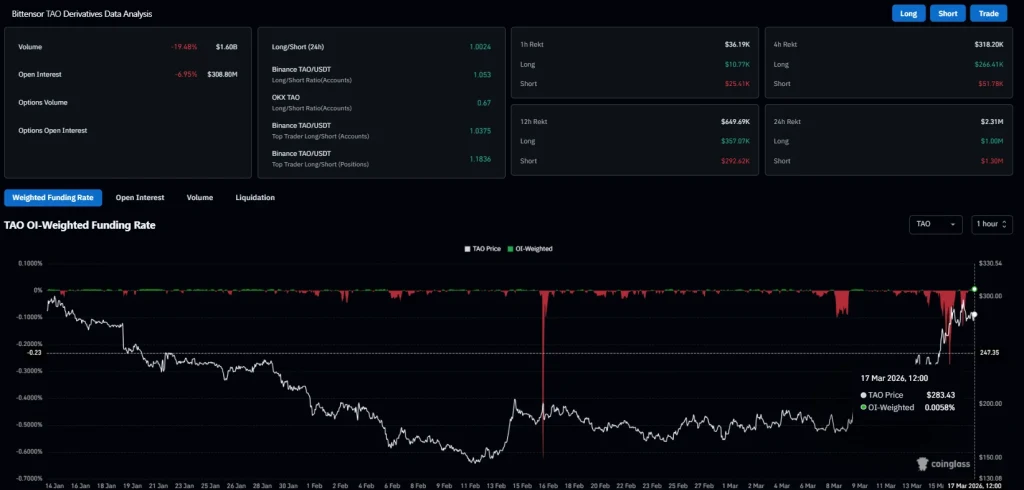Click the Options Open Interest label

(x=52, y=131)
